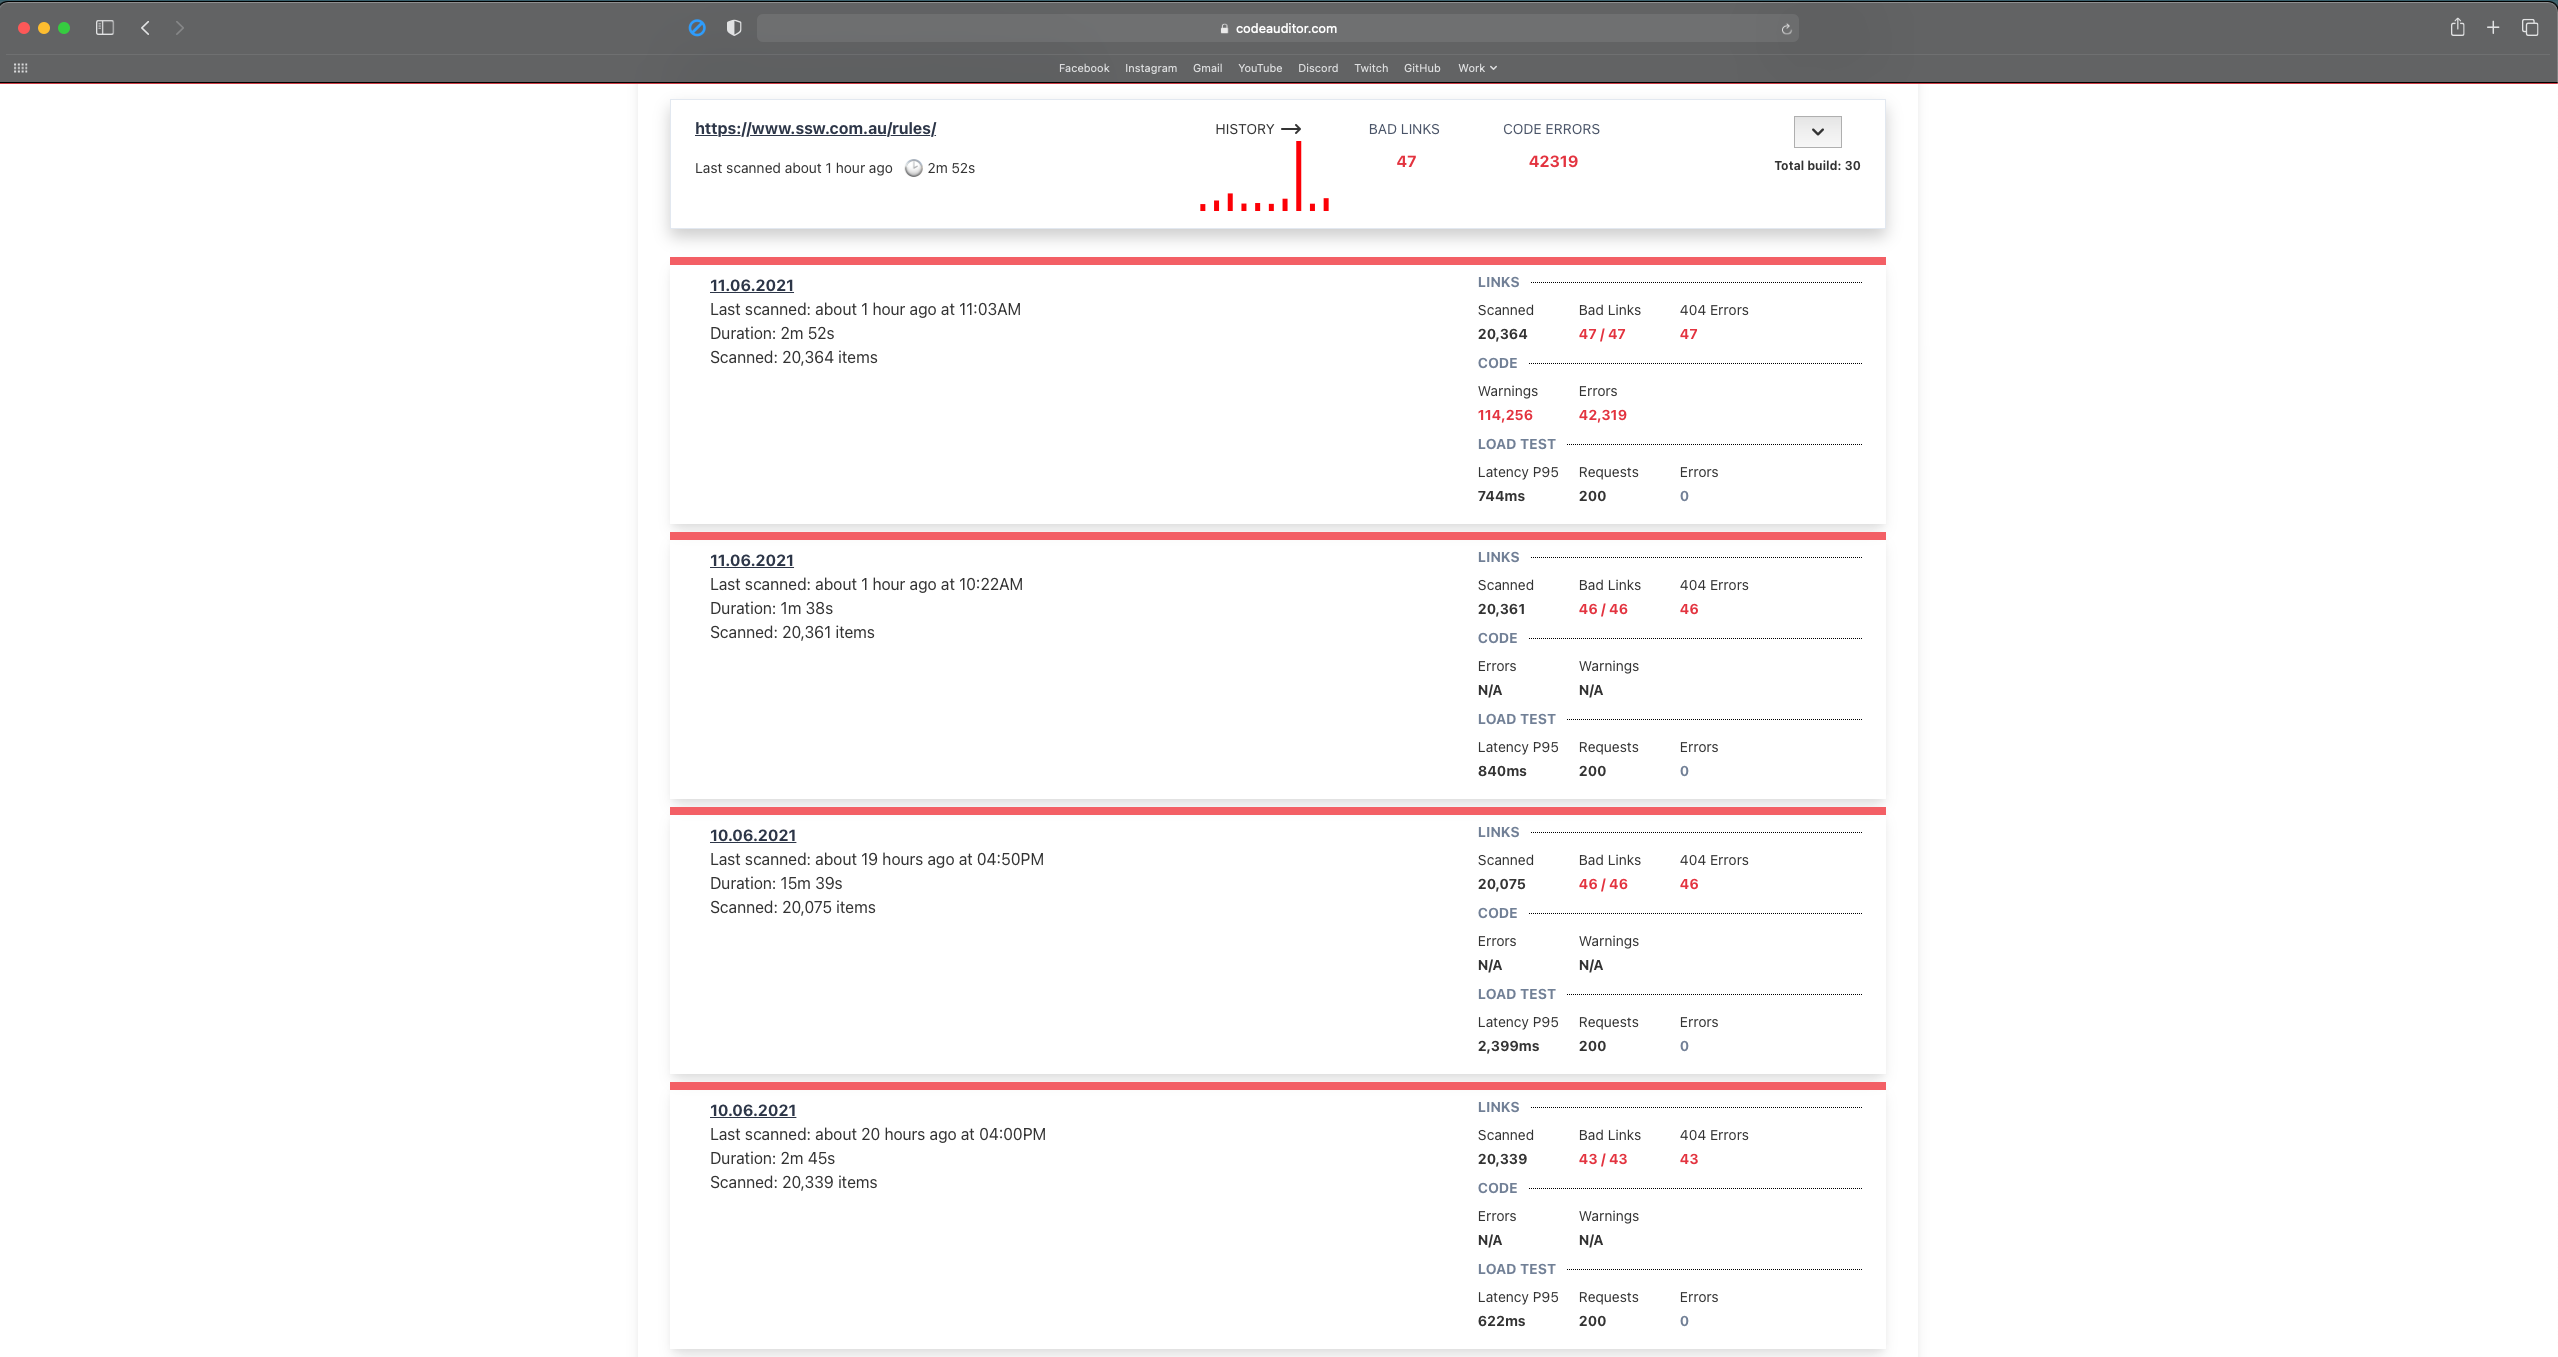Click the clock icon next to 2m 52s
The height and width of the screenshot is (1357, 2558).
912,168
